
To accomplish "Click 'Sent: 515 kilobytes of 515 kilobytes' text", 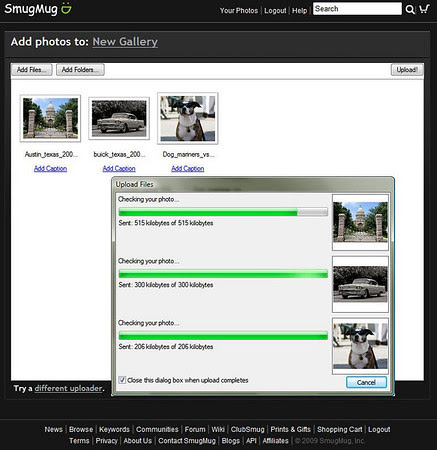I will point(166,223).
